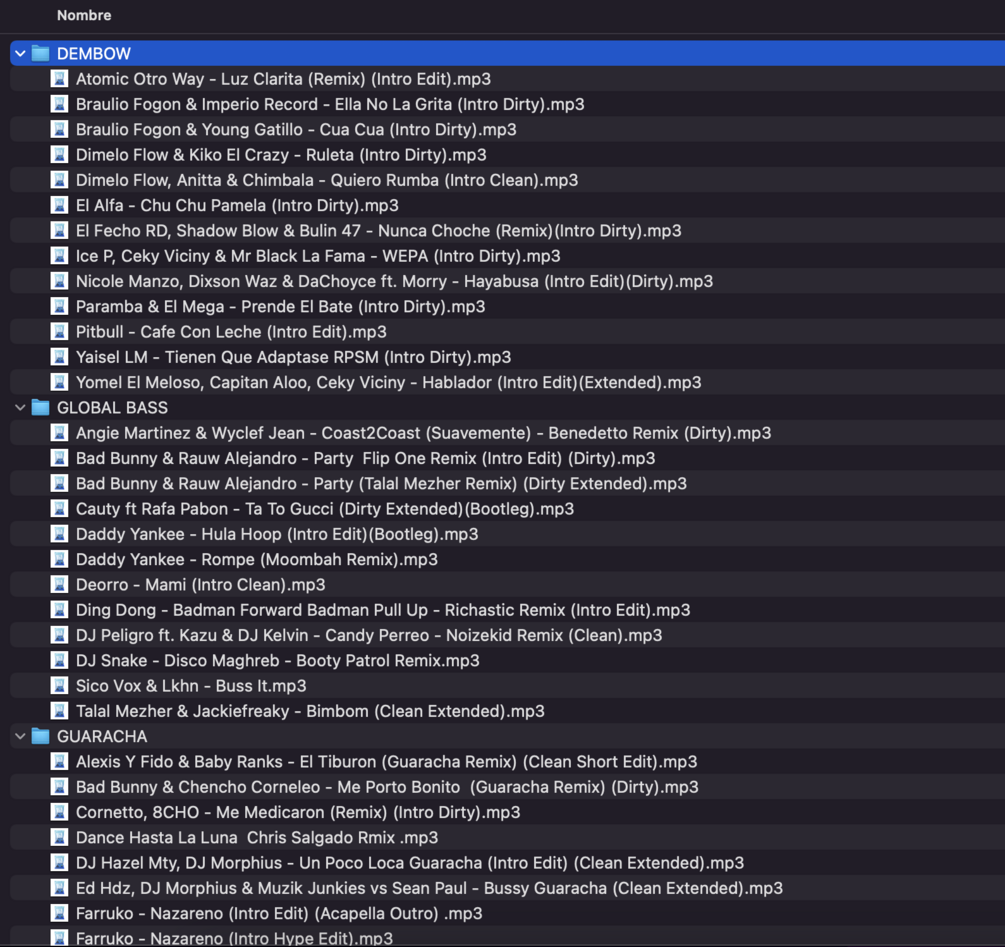Click mp3 icon for Ta To Gucci
Viewport: 1005px width, 947px height.
click(60, 509)
